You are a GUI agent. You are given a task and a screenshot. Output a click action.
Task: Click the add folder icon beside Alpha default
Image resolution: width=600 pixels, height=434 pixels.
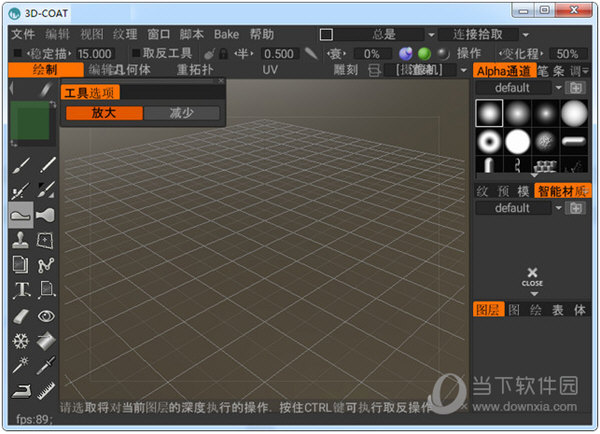tap(575, 87)
